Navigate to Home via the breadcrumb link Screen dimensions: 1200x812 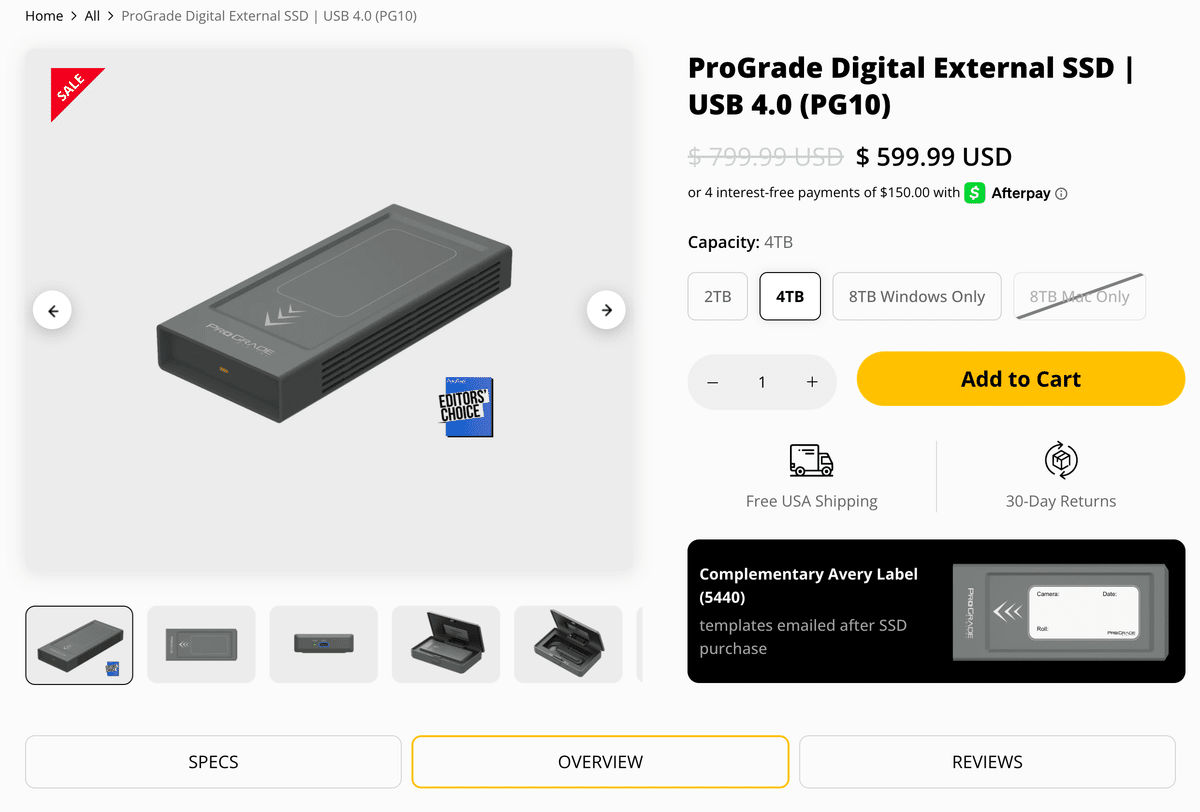tap(44, 16)
